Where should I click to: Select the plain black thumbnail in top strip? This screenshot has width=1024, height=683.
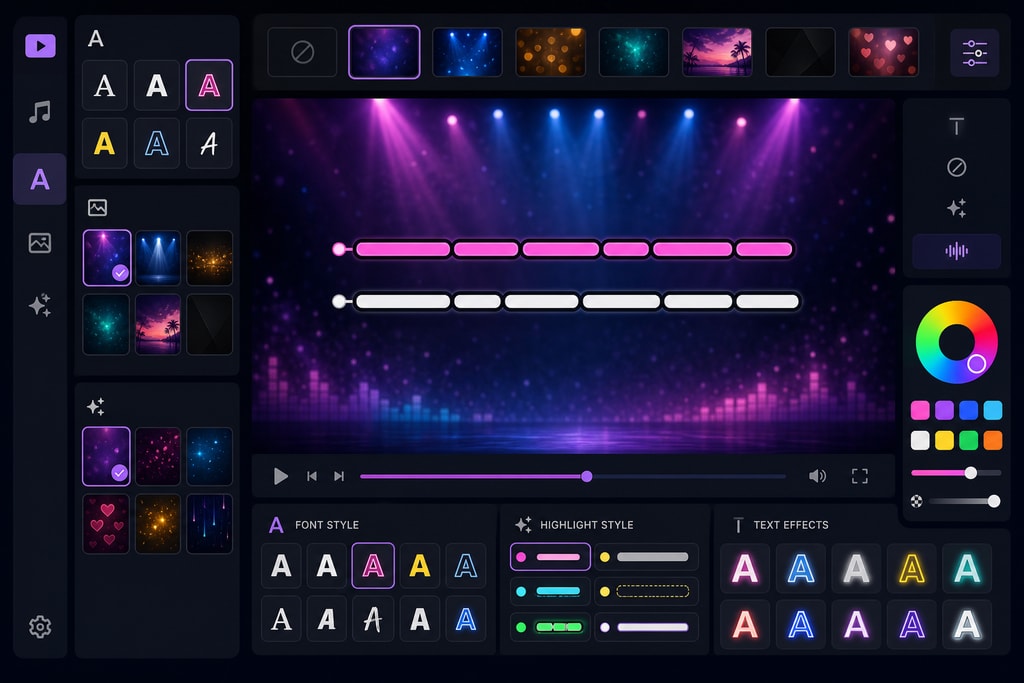(800, 52)
